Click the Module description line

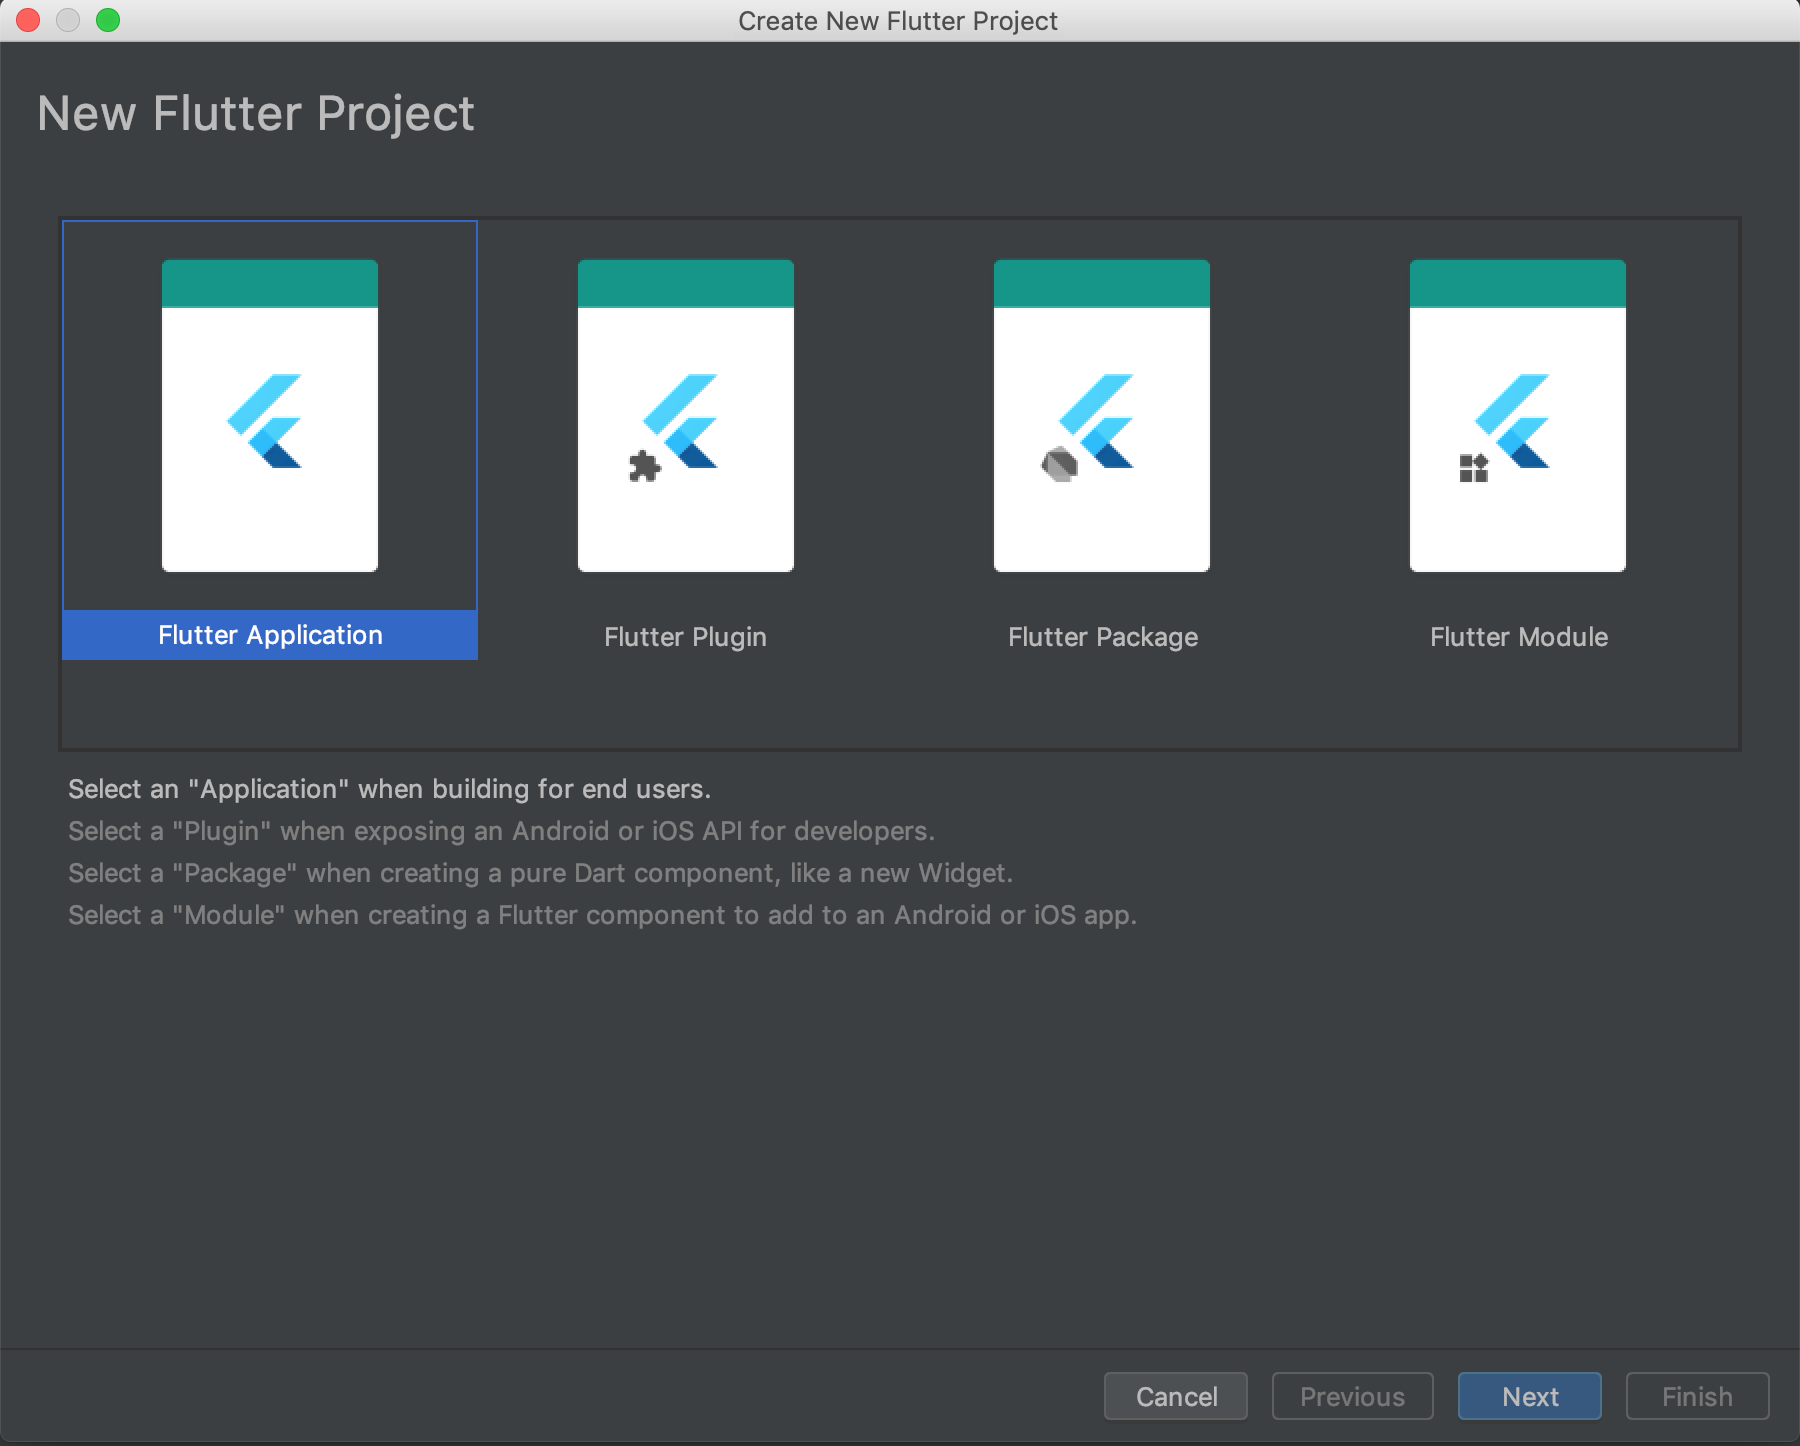(x=603, y=915)
